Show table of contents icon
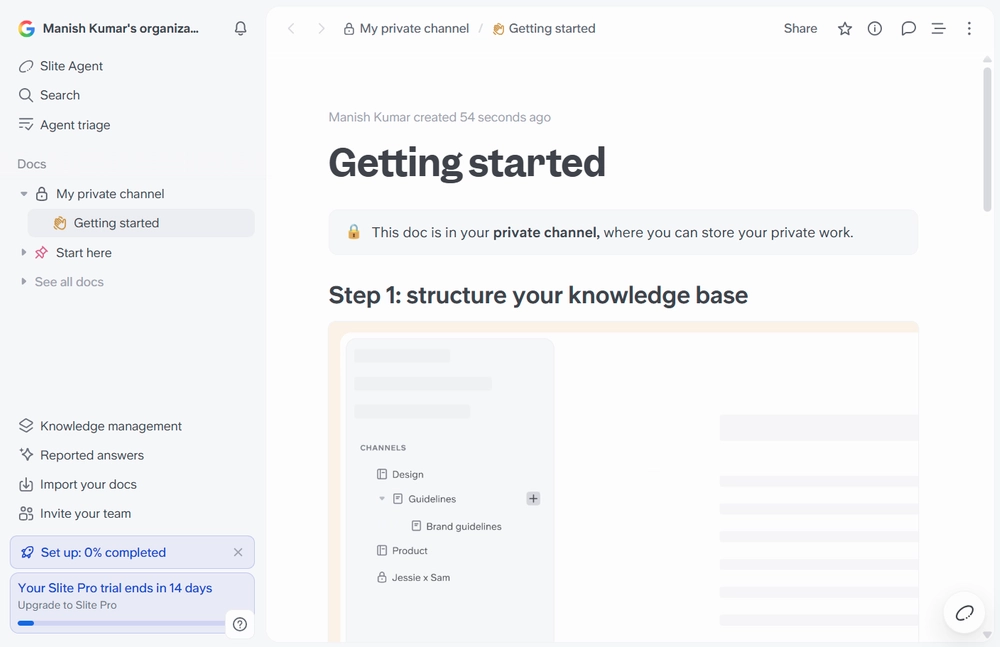This screenshot has width=1000, height=647. tap(938, 28)
